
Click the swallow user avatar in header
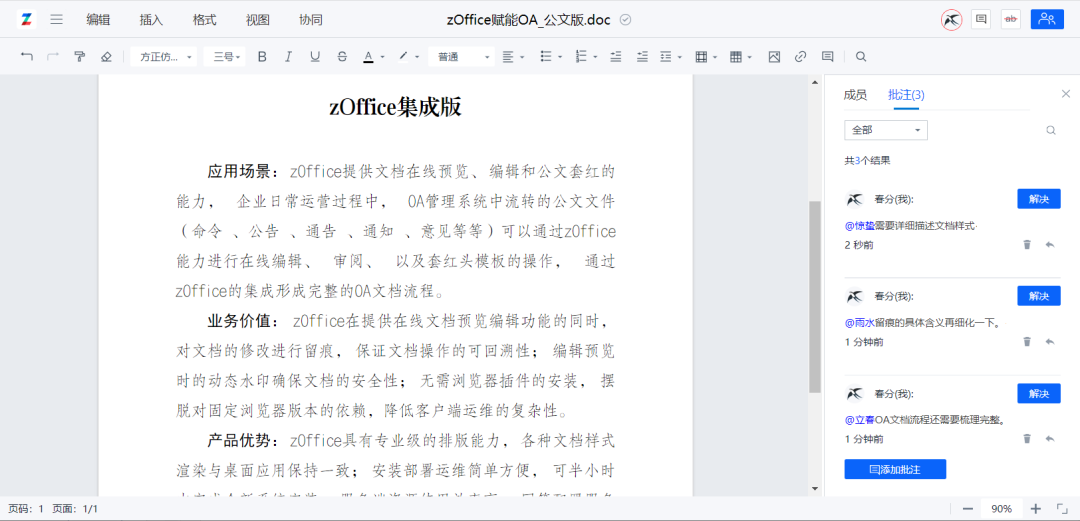[x=951, y=20]
